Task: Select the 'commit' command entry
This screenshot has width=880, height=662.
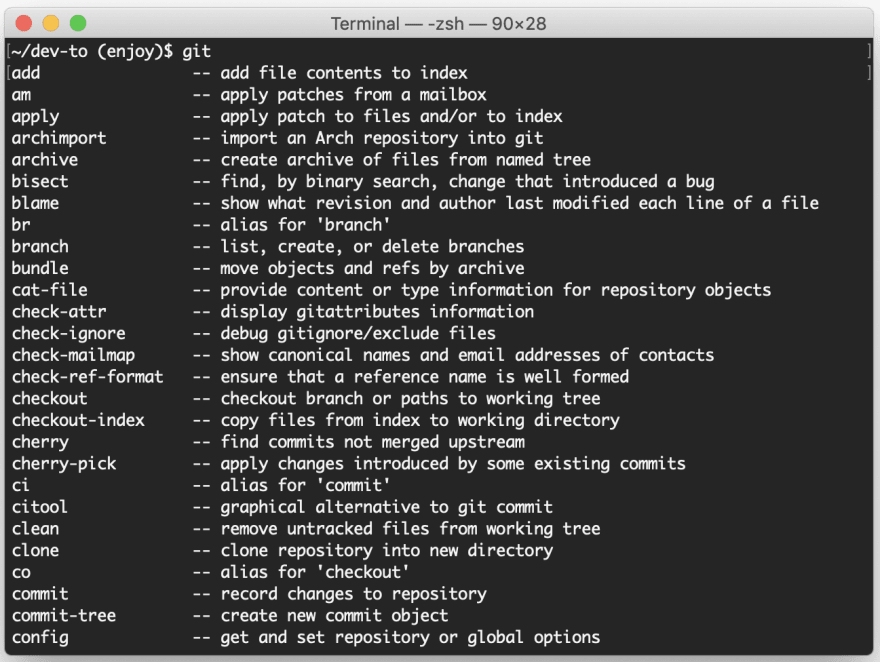Action: click(x=40, y=594)
